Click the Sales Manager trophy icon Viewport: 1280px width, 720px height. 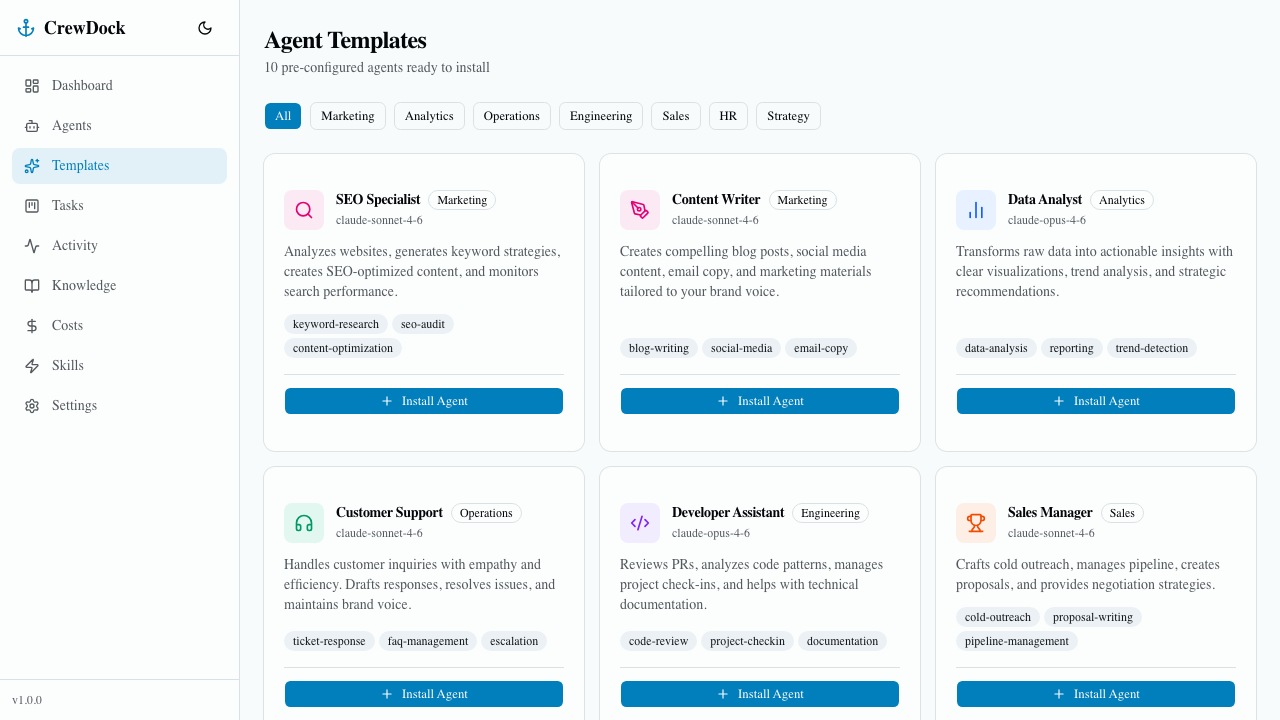pyautogui.click(x=975, y=522)
